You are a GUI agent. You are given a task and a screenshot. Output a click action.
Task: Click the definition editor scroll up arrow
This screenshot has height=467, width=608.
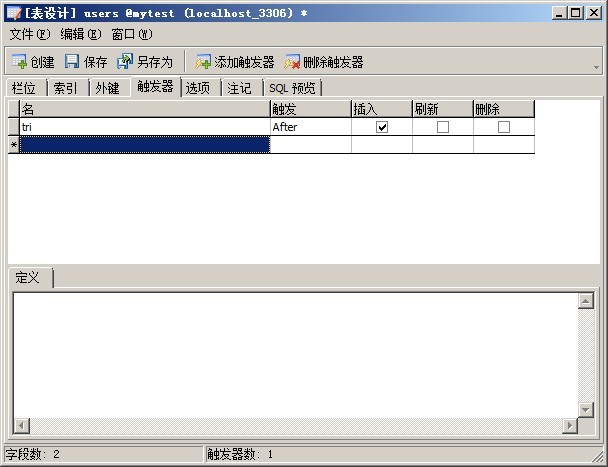(586, 301)
